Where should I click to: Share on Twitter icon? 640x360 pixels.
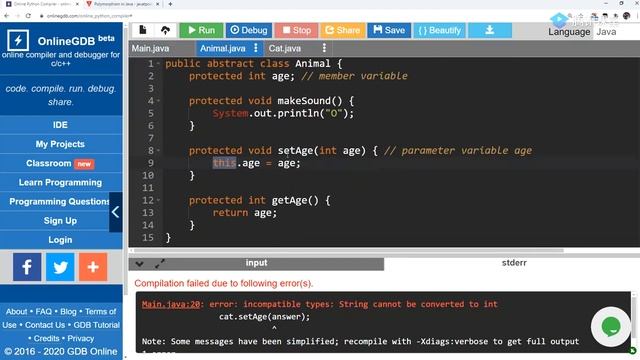pos(60,267)
